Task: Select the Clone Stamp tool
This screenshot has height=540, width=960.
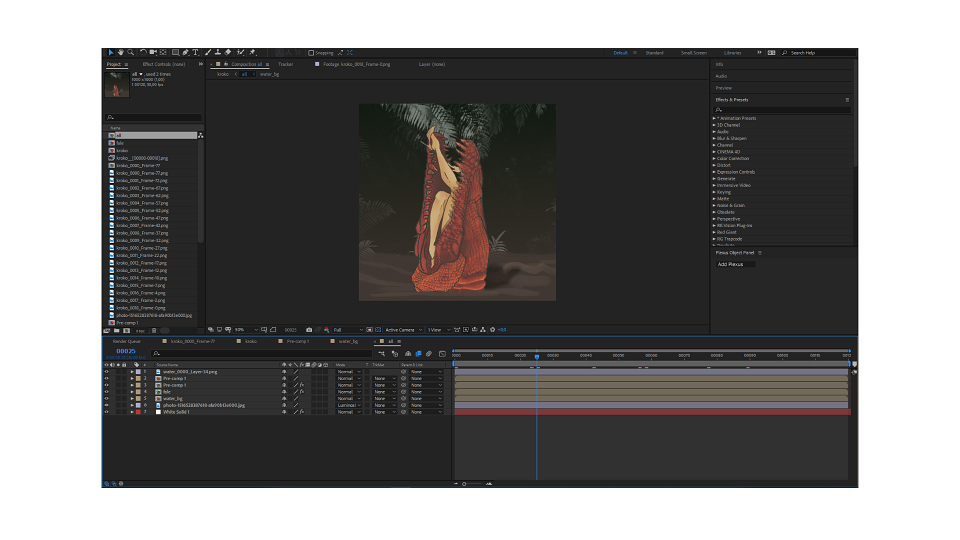Action: pyautogui.click(x=217, y=53)
